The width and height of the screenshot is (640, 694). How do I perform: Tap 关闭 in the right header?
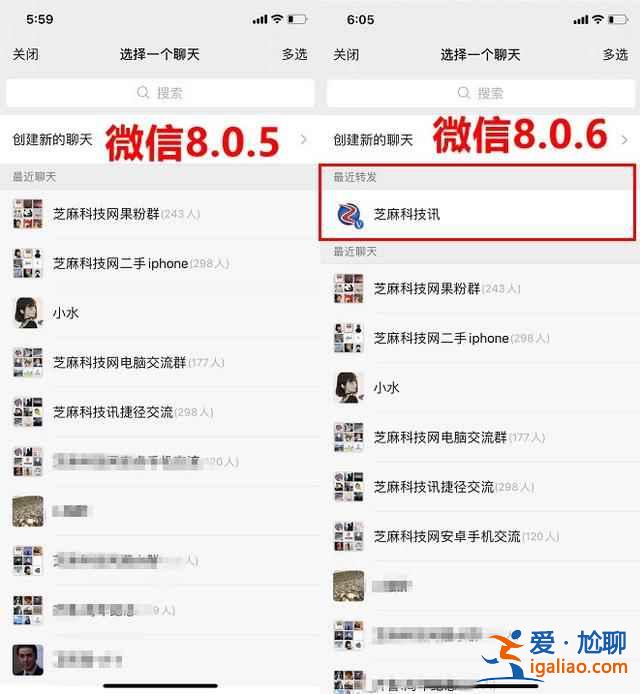(346, 55)
